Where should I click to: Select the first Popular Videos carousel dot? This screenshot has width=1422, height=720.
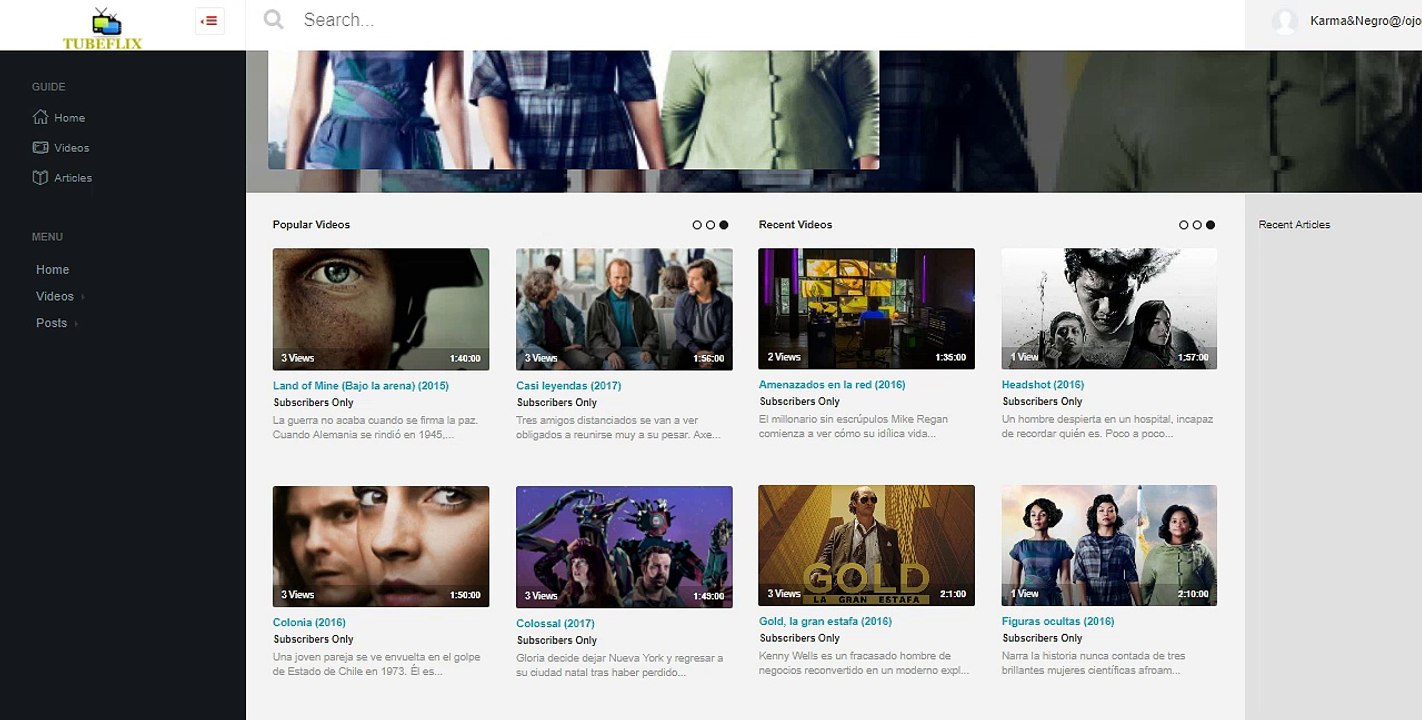coord(697,225)
